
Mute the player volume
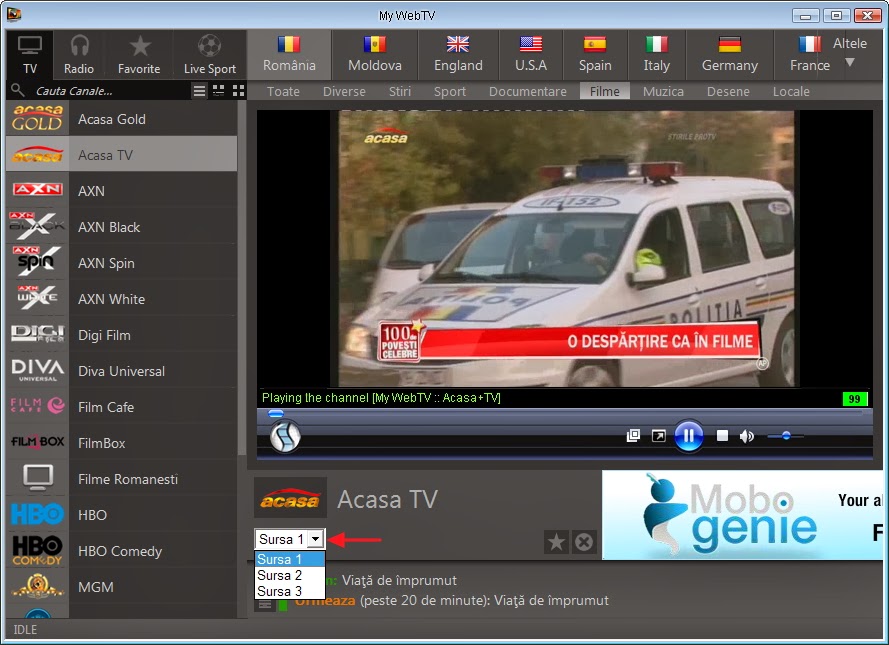[747, 436]
